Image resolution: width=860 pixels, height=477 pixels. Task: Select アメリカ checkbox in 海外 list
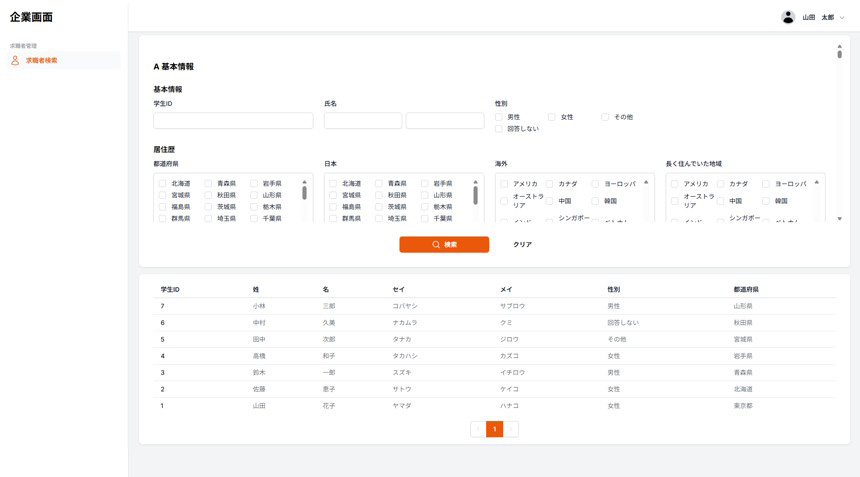504,184
